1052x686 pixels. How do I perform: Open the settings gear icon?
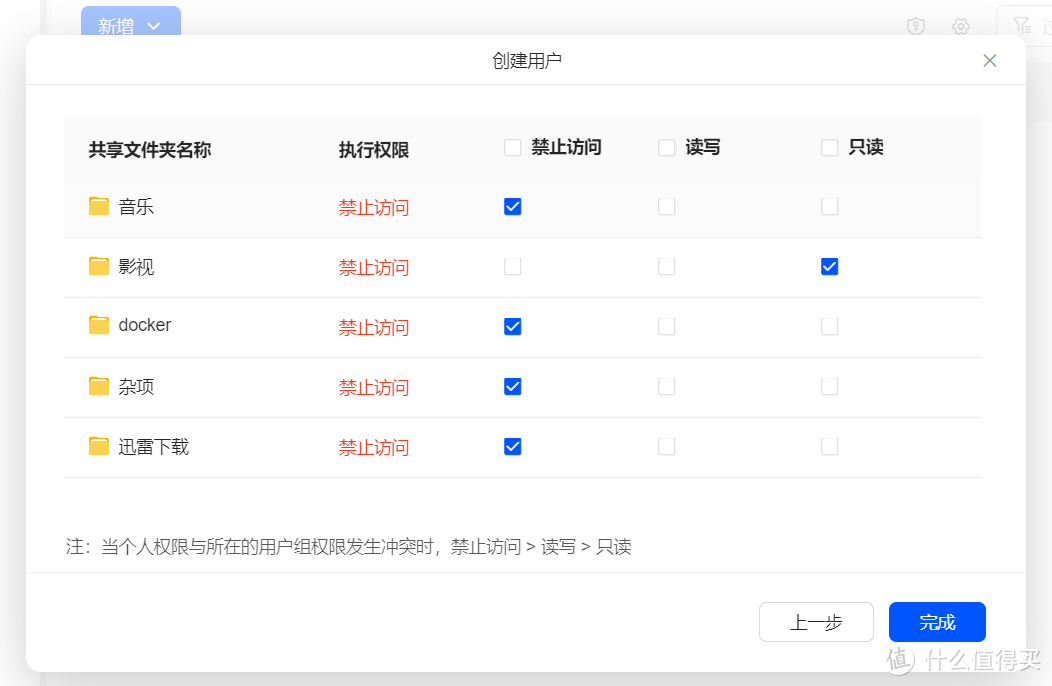tap(961, 26)
